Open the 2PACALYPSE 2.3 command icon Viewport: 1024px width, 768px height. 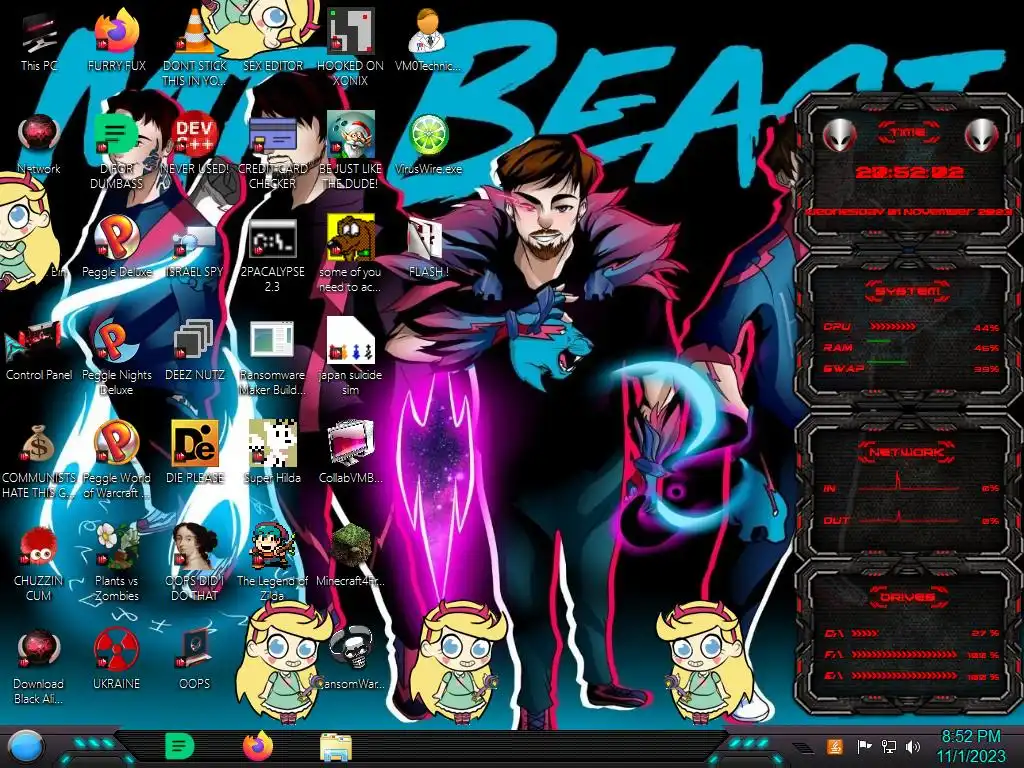tap(272, 255)
